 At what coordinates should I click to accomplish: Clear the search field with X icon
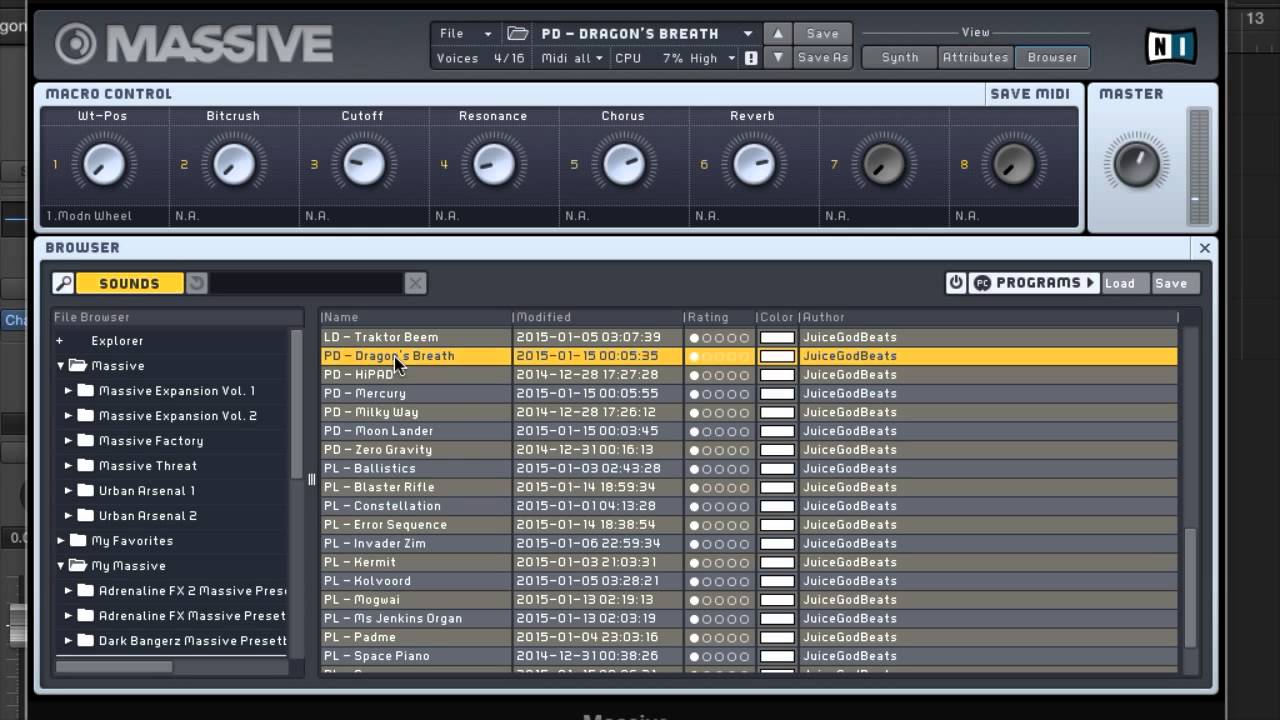pos(415,284)
